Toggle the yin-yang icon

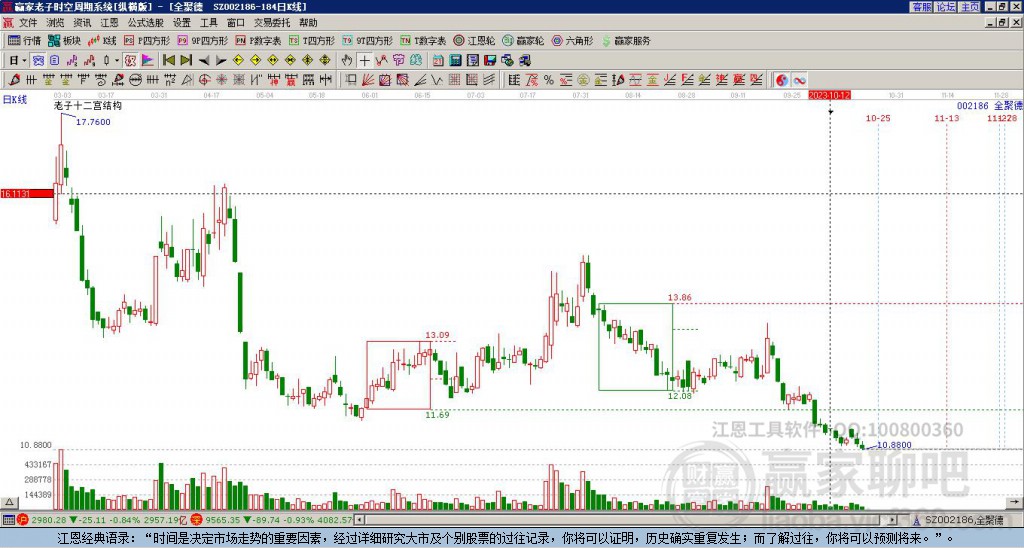(x=781, y=80)
